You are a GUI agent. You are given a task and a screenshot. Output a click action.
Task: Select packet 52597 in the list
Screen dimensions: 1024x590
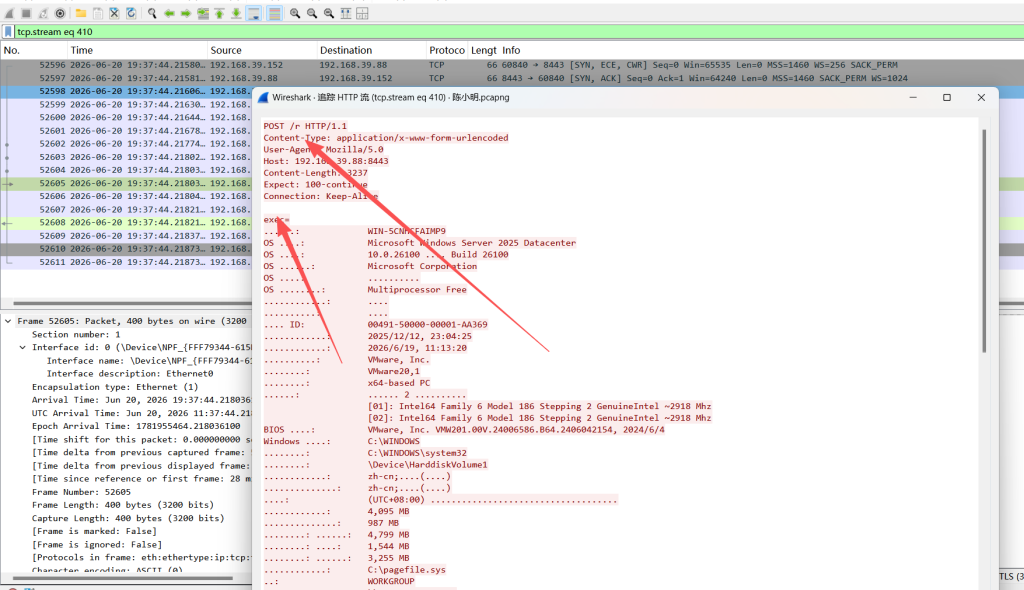(x=512, y=78)
